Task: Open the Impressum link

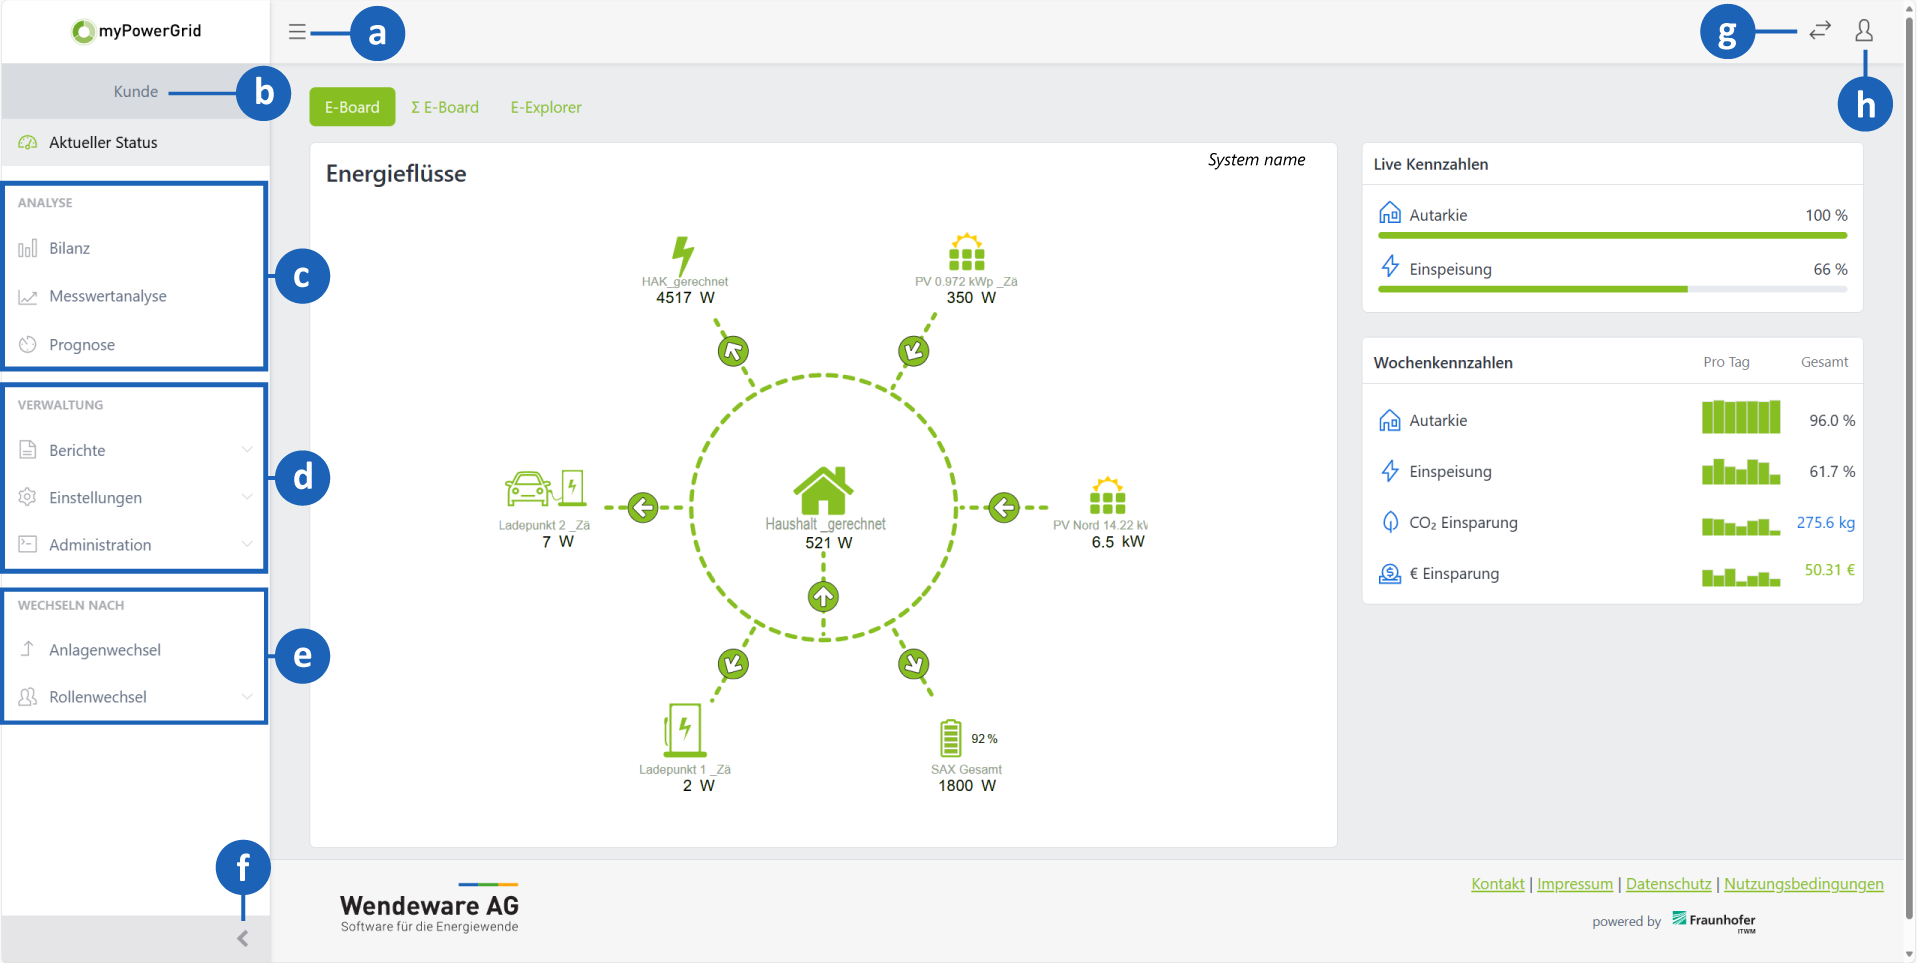Action: [x=1574, y=884]
